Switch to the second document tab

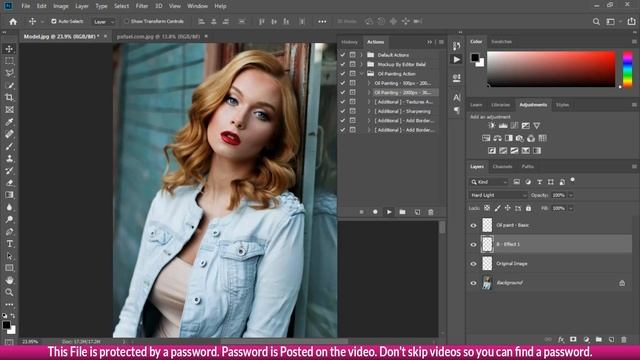[x=158, y=36]
